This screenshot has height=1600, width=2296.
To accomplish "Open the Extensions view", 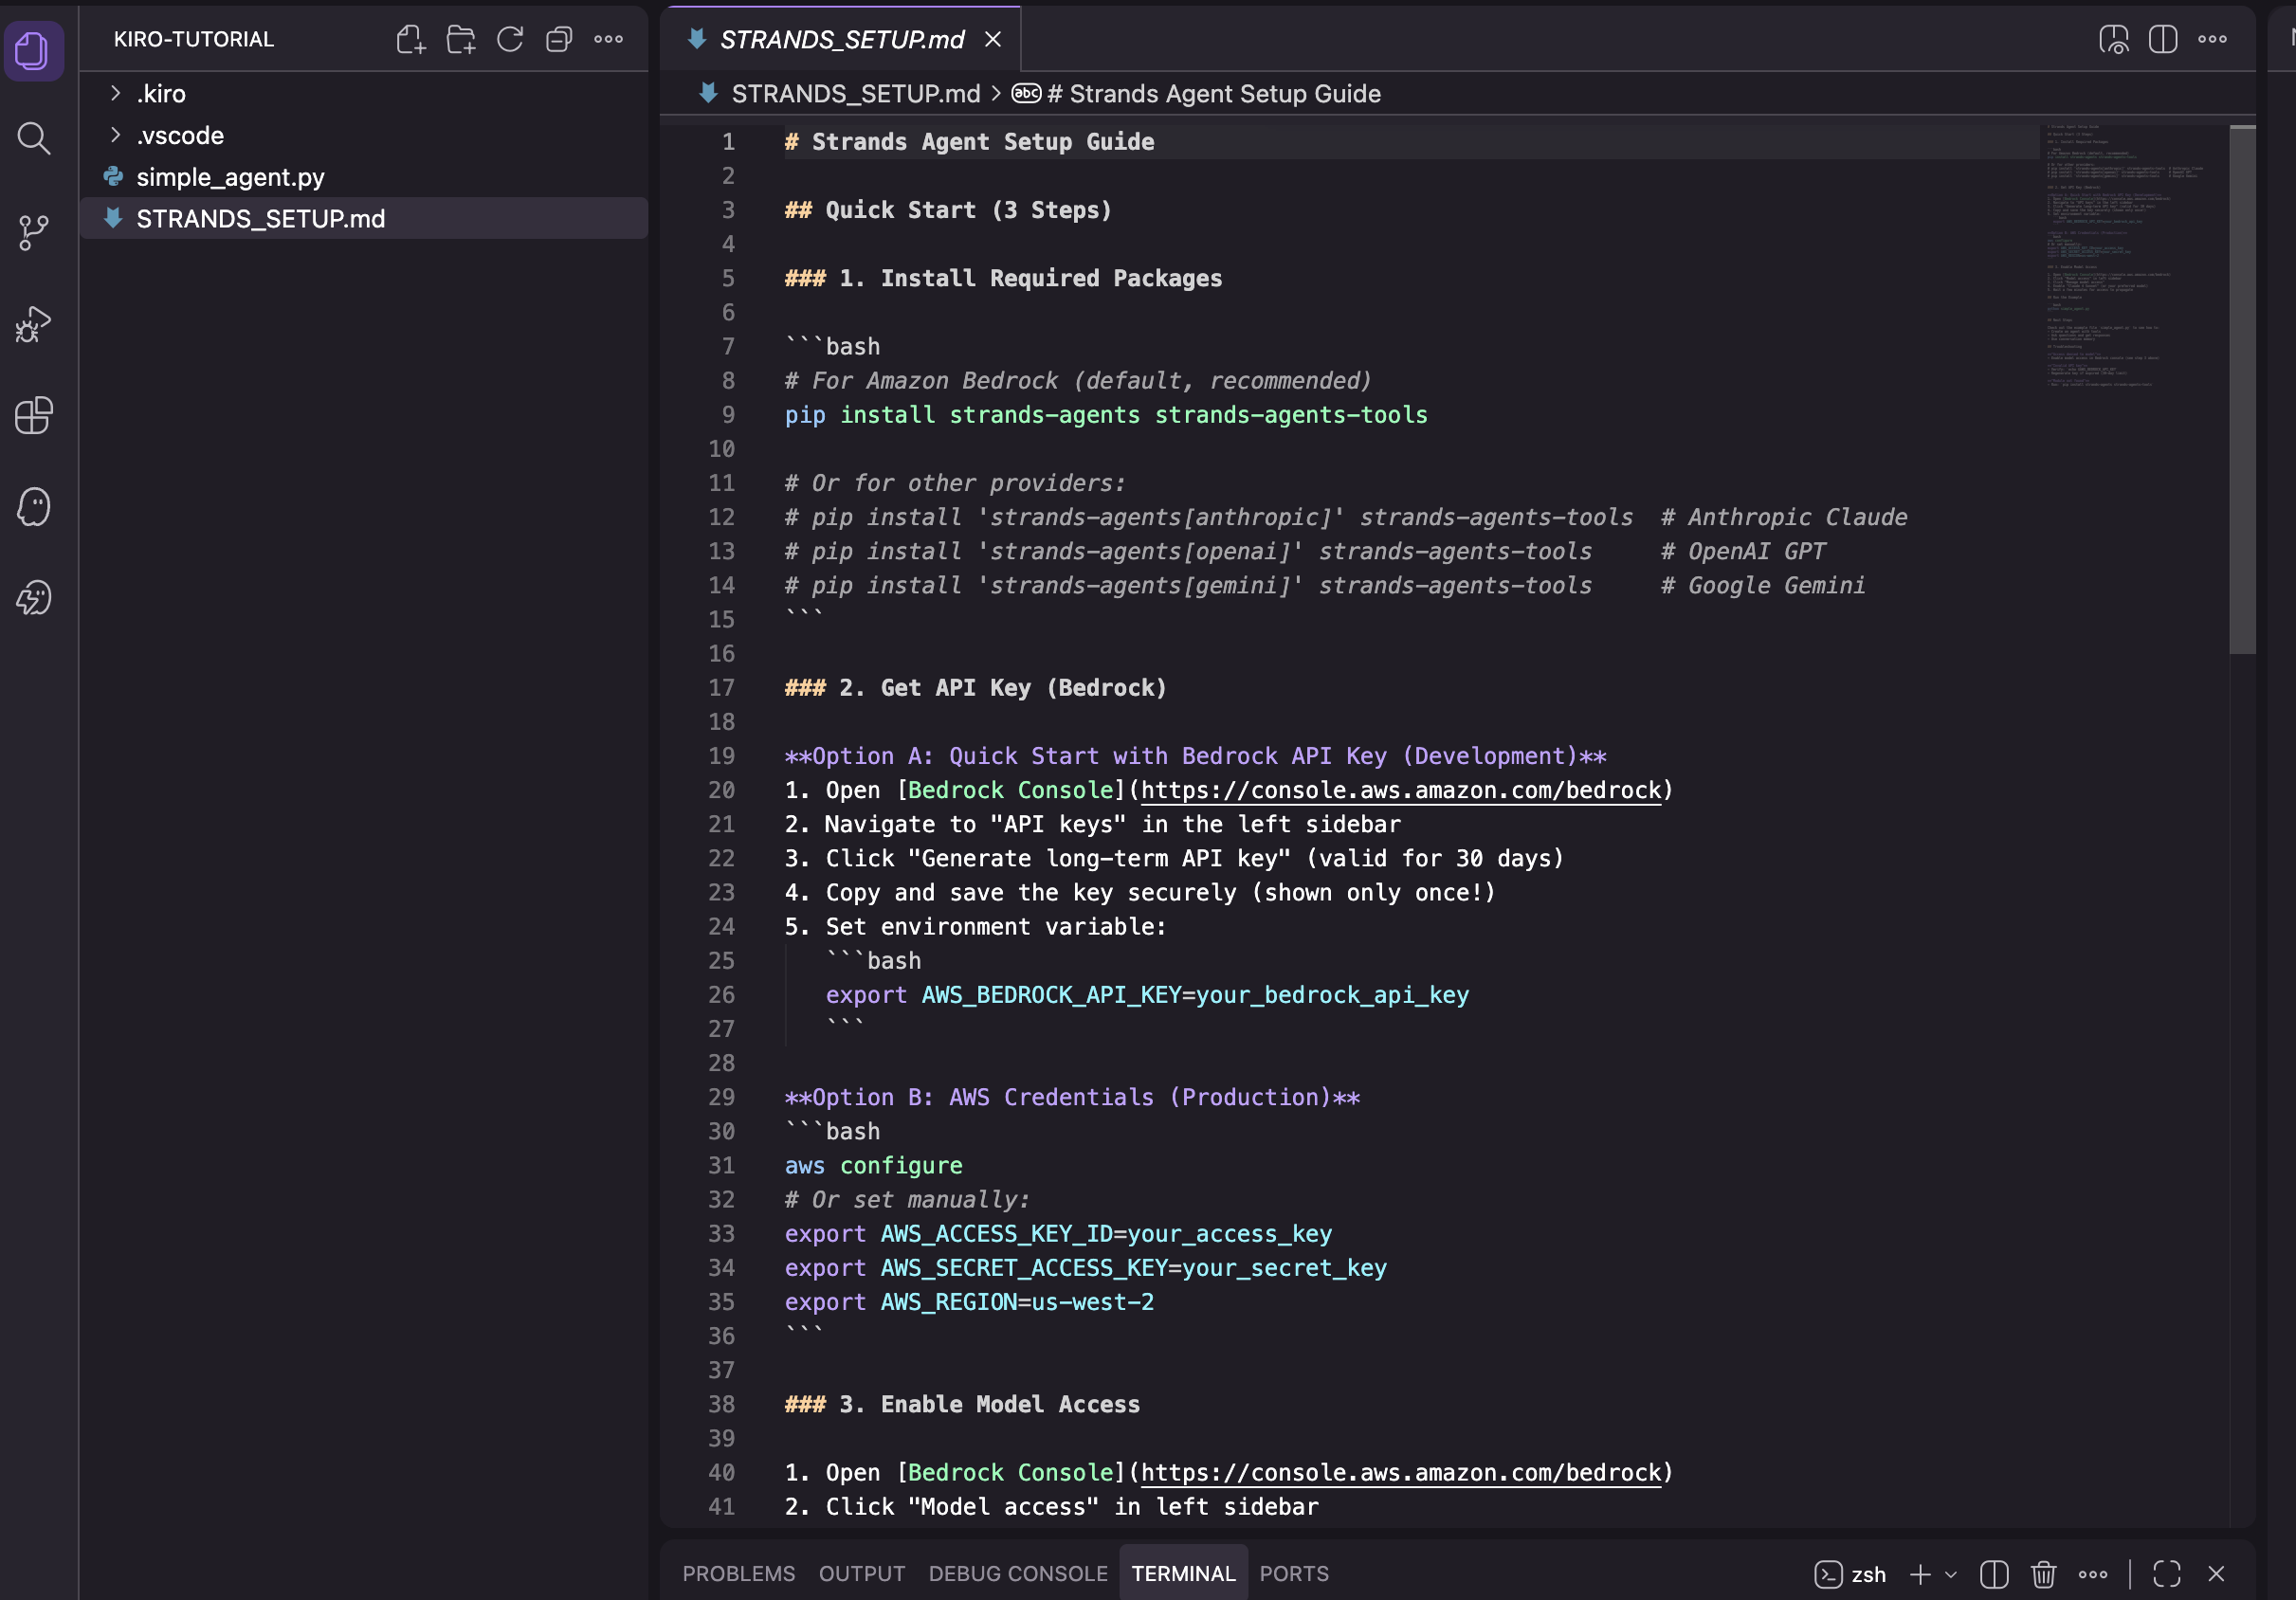I will pyautogui.click(x=34, y=415).
